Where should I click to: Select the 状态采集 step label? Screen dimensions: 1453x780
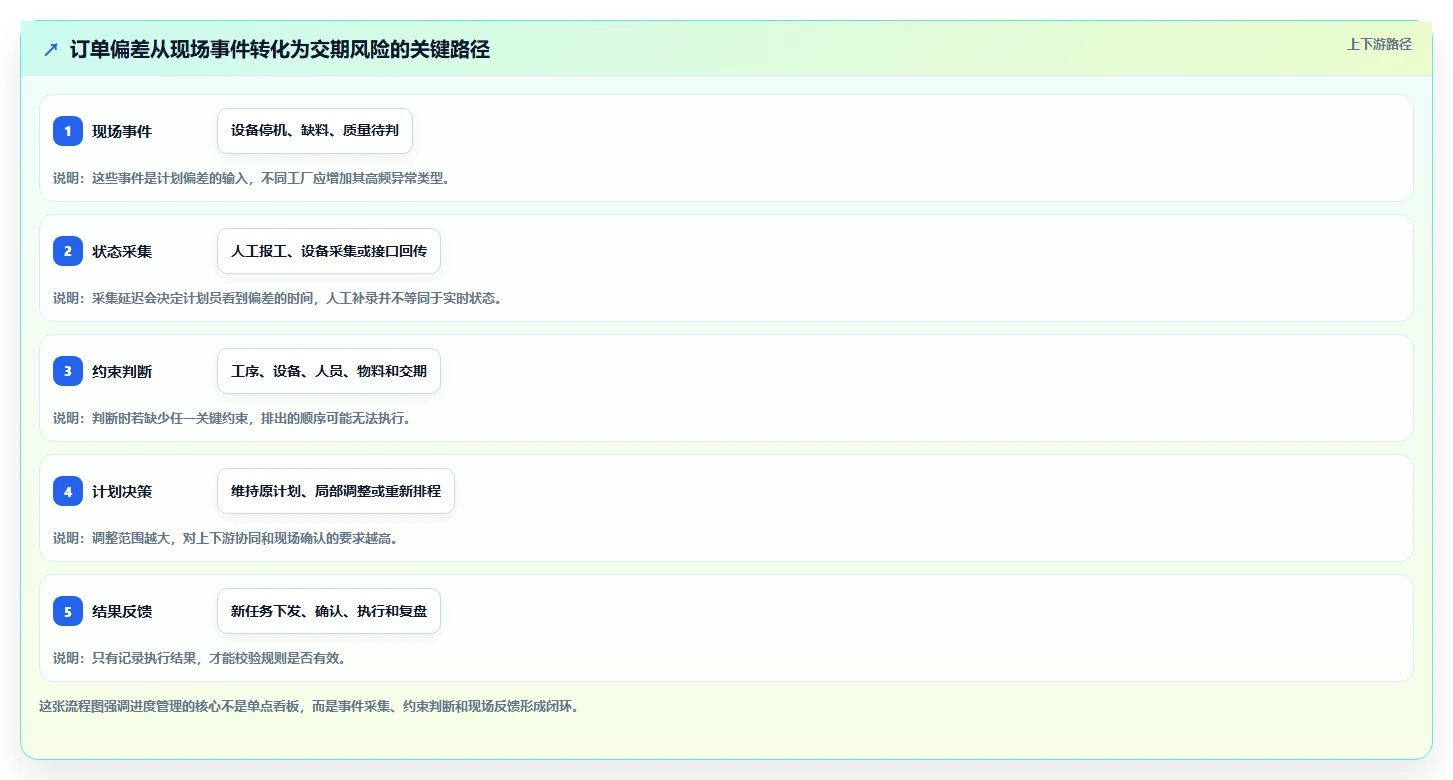pyautogui.click(x=122, y=251)
